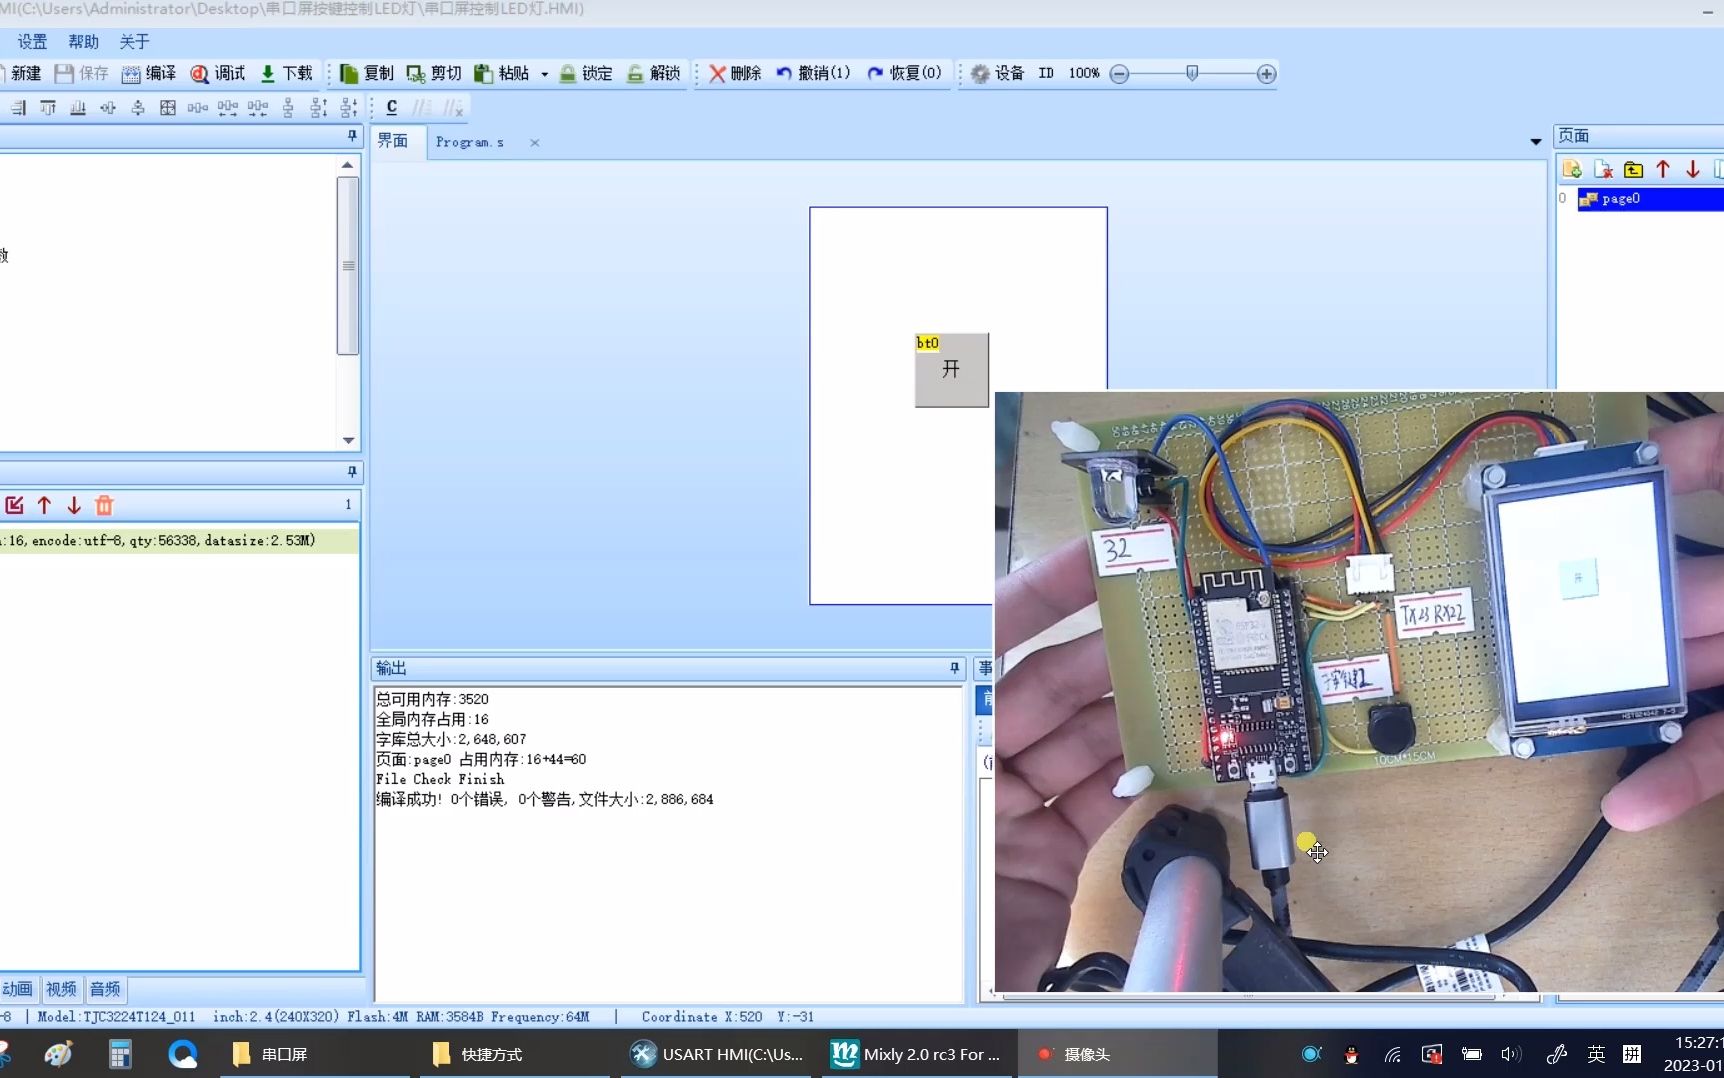This screenshot has height=1078, width=1724.
Task: Move page0 up using red up arrow
Action: point(1661,169)
